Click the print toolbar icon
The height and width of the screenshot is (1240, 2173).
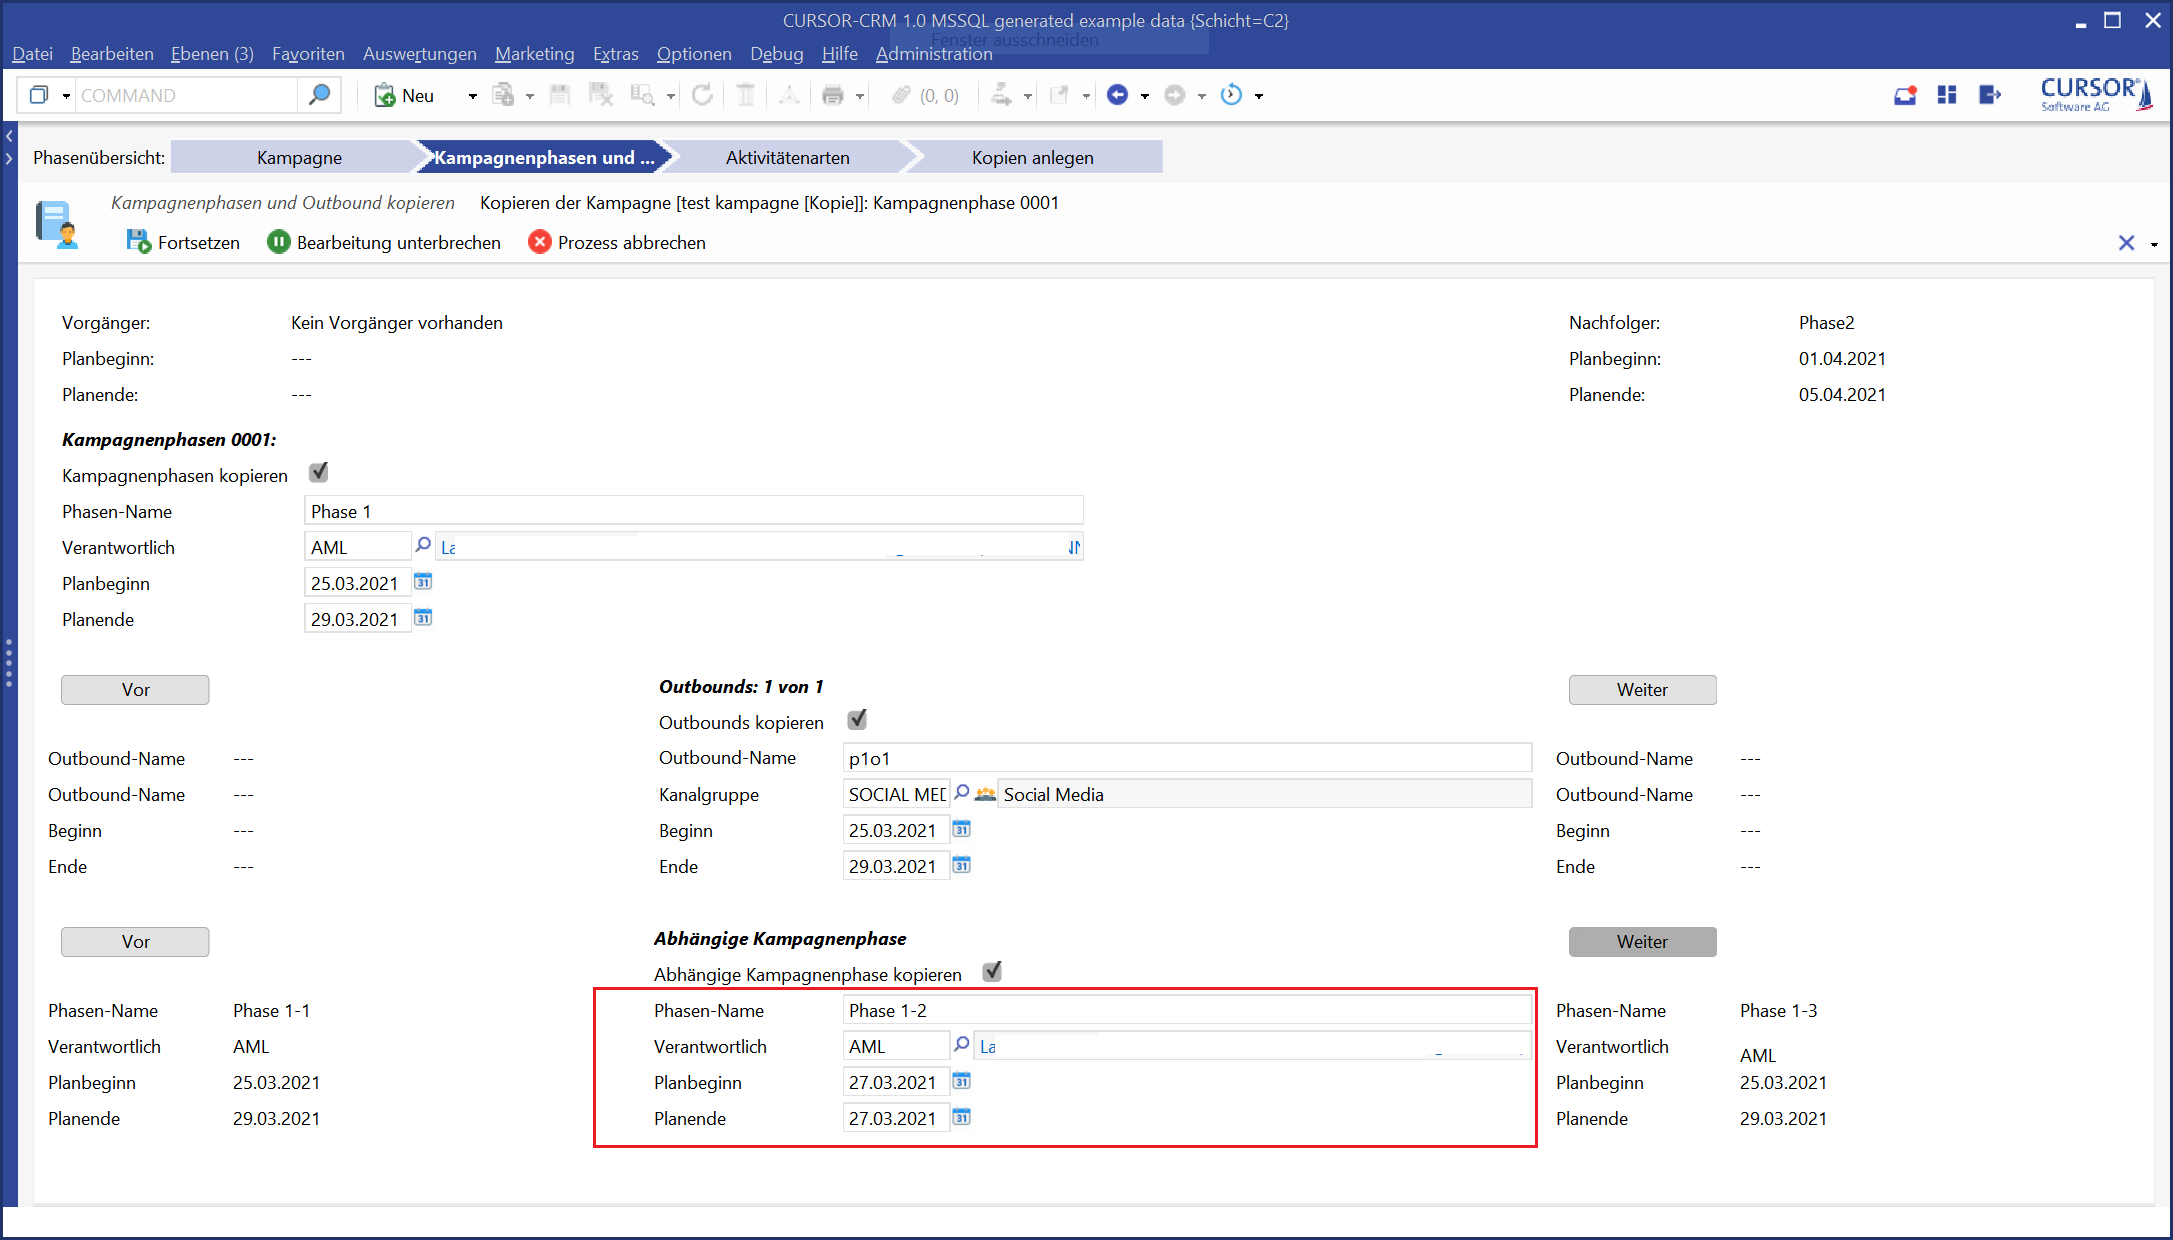click(832, 95)
